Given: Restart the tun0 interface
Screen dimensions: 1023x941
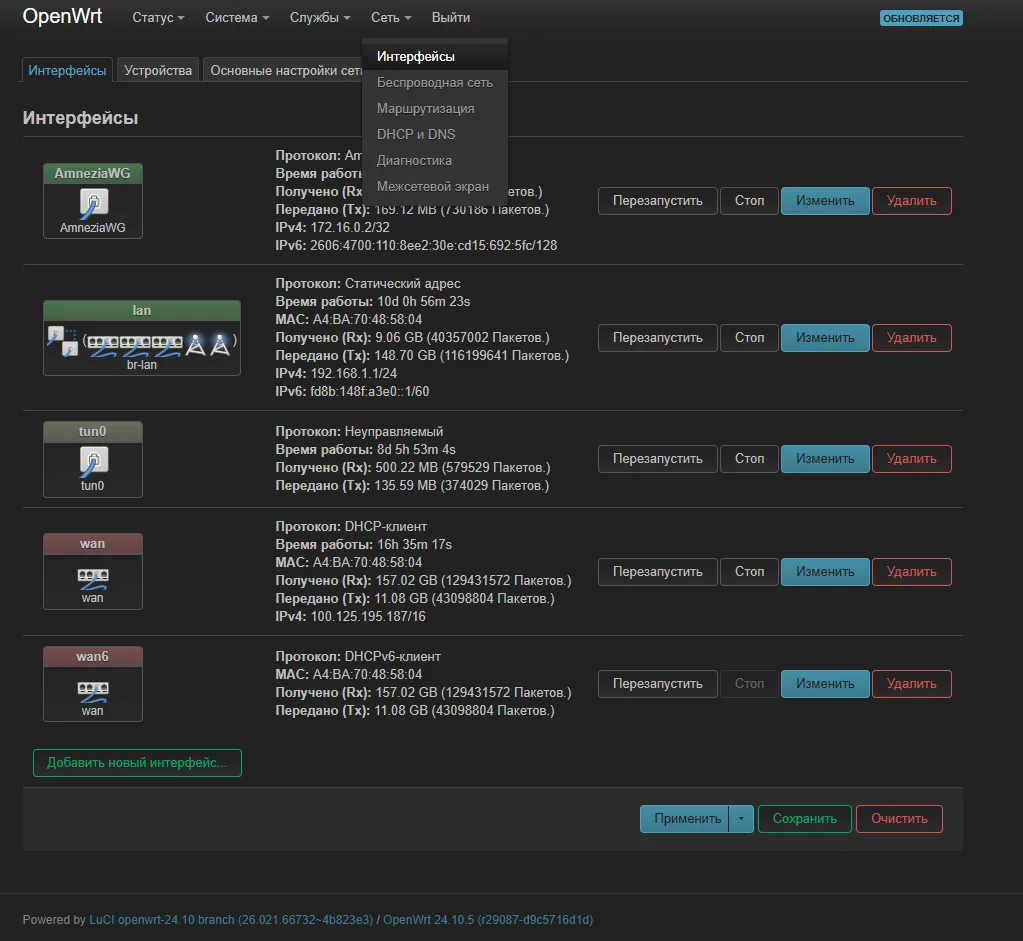Looking at the screenshot, I should coord(658,459).
